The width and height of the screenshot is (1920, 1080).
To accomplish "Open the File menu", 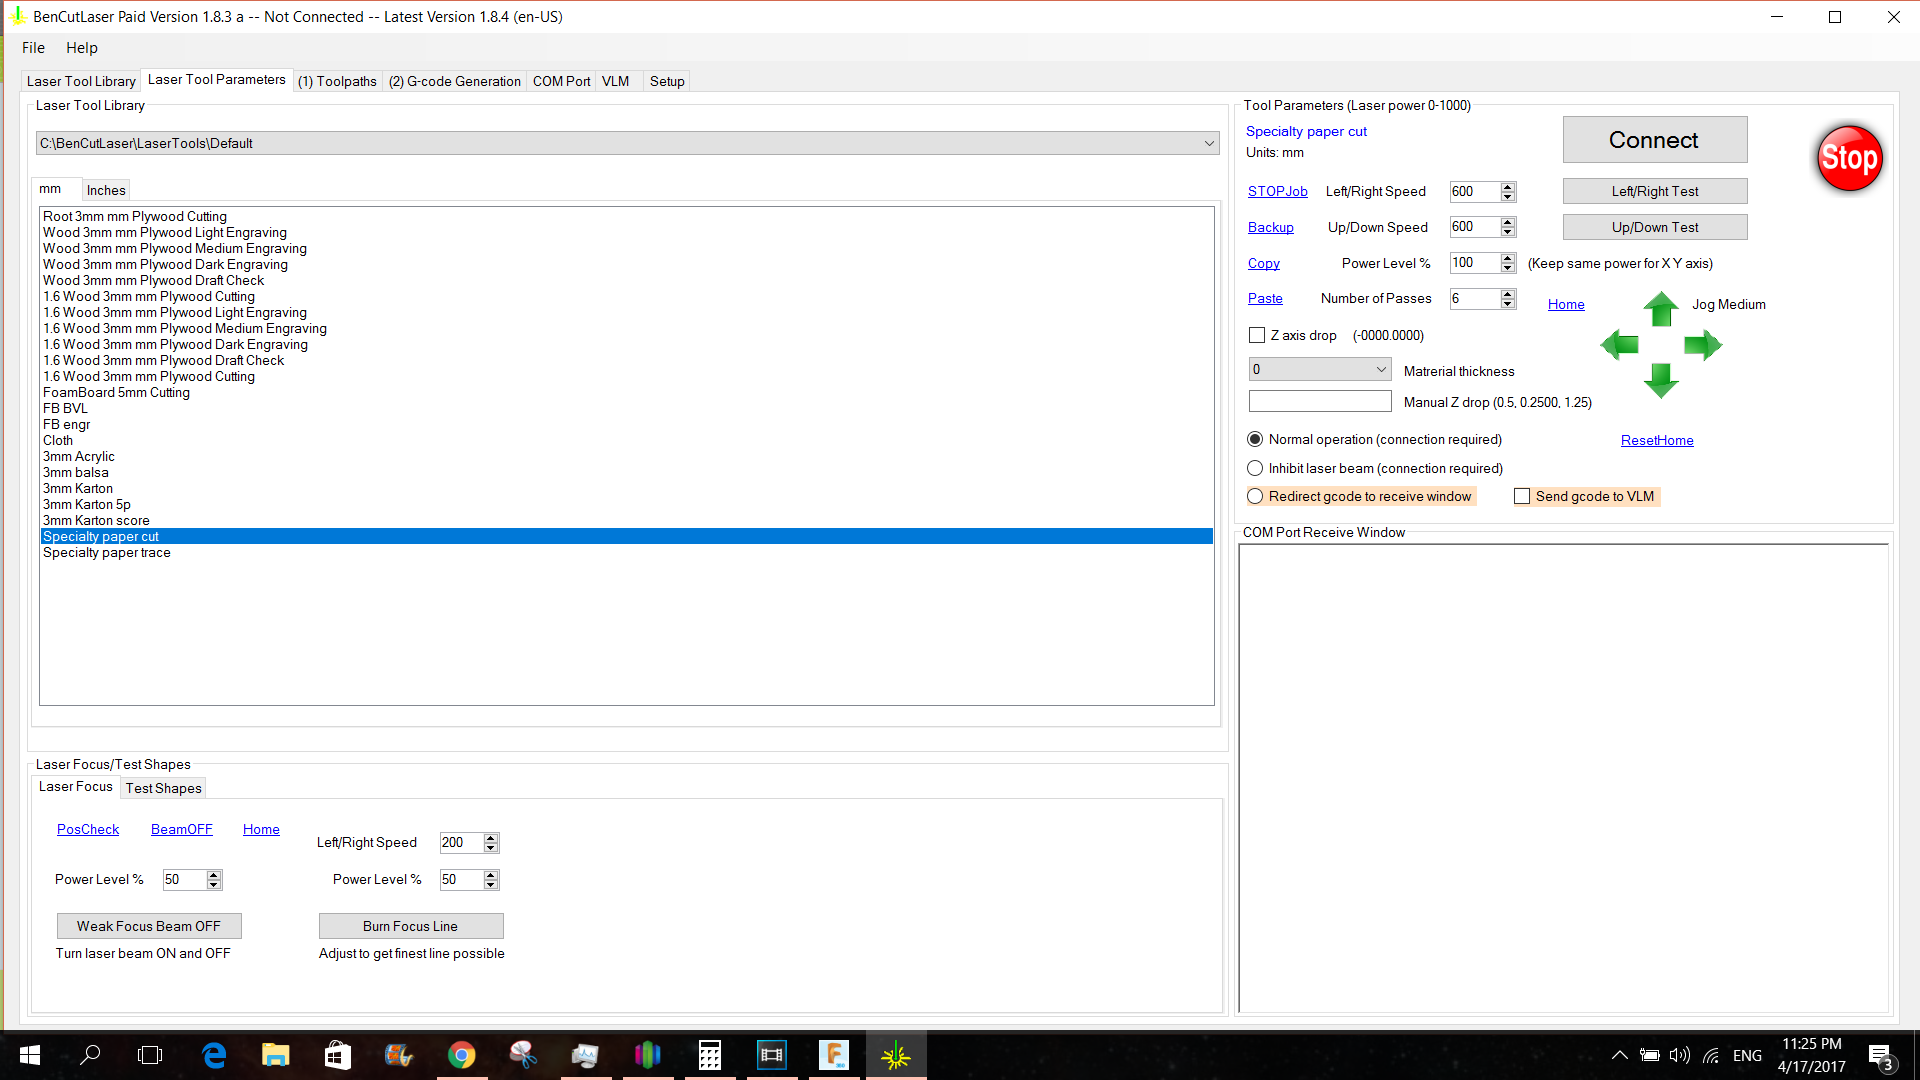I will pyautogui.click(x=33, y=47).
